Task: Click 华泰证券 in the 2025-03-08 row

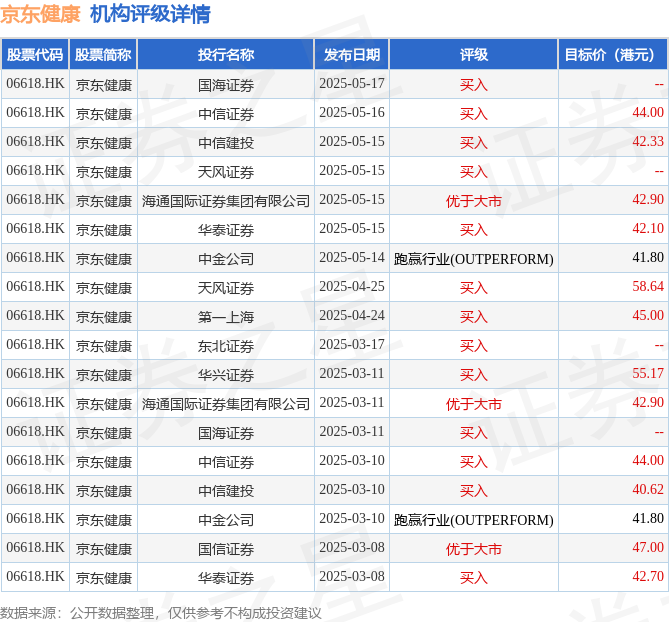Action: [x=226, y=578]
